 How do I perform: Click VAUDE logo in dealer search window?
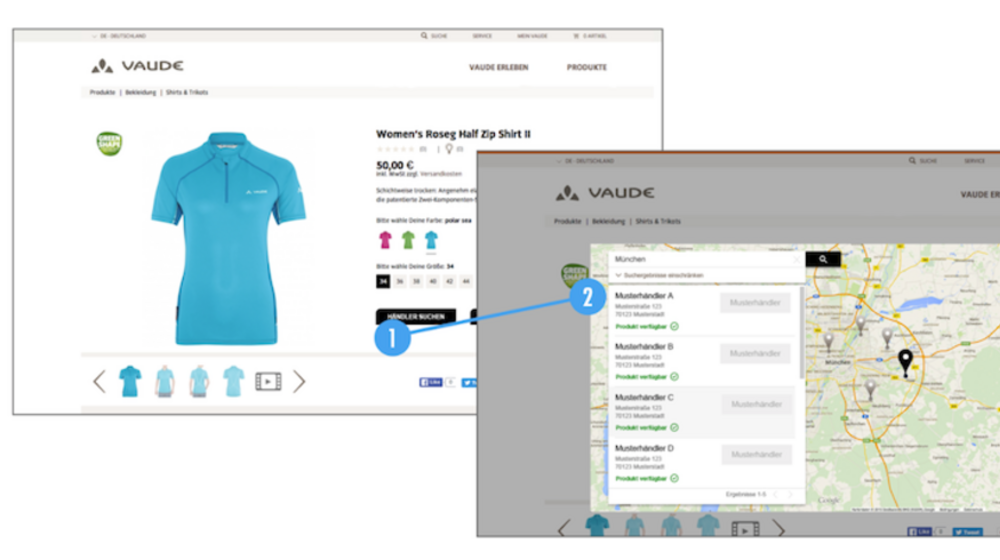pos(605,193)
